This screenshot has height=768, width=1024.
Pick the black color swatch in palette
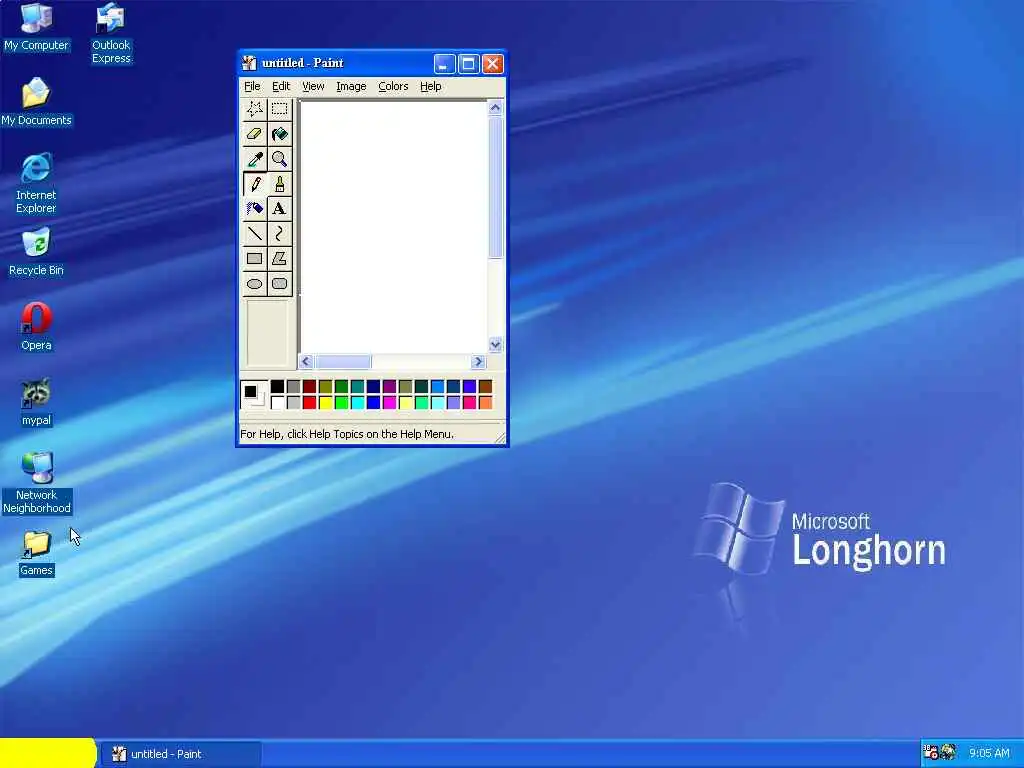tap(278, 387)
